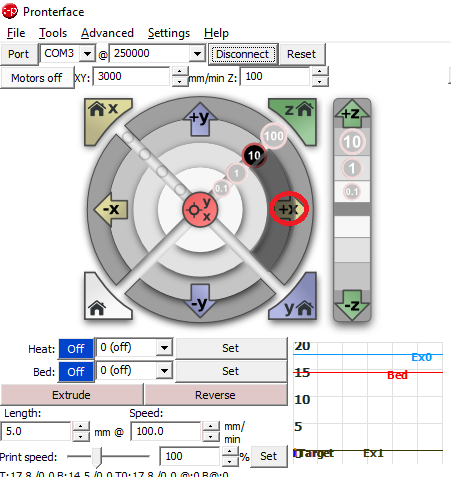Screen dimensions: 451x477
Task: Click the Print speed slider handle
Action: 97,457
